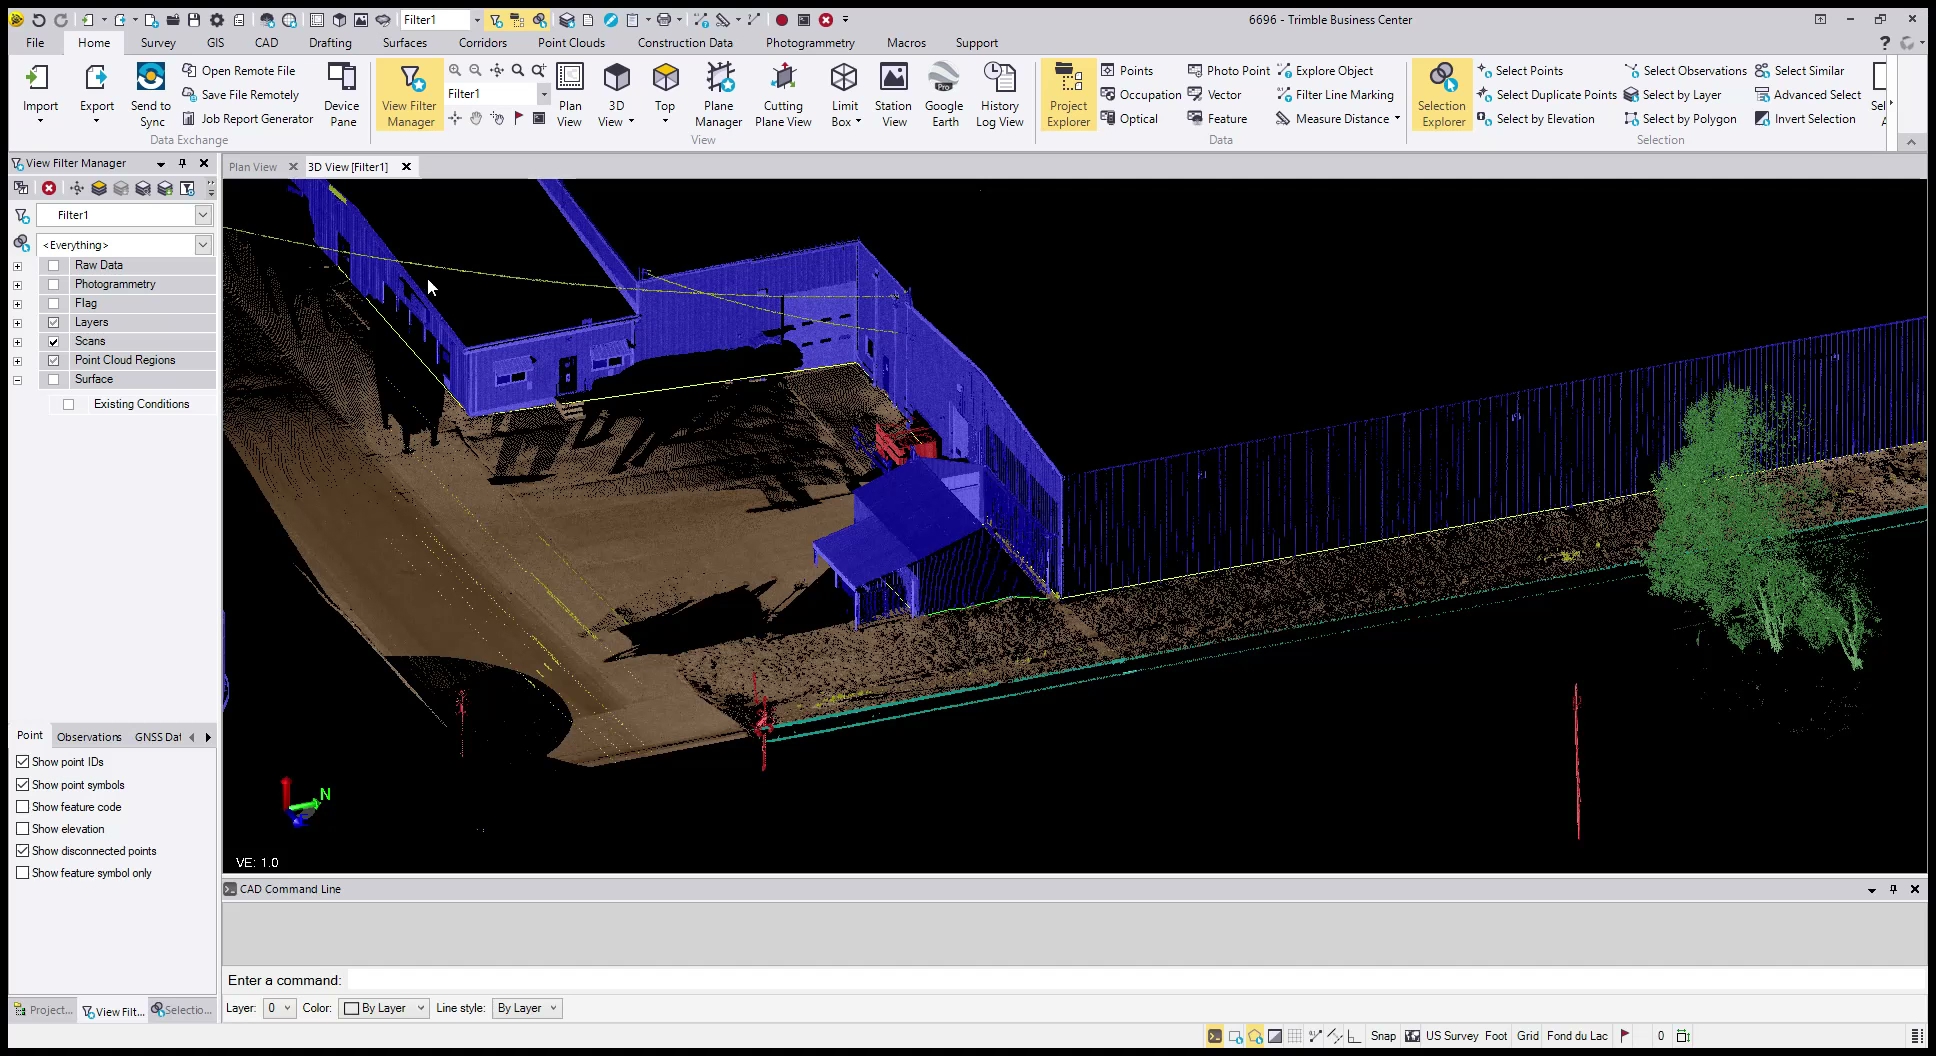Switch to the Project Explorer bottom tab

point(43,1010)
